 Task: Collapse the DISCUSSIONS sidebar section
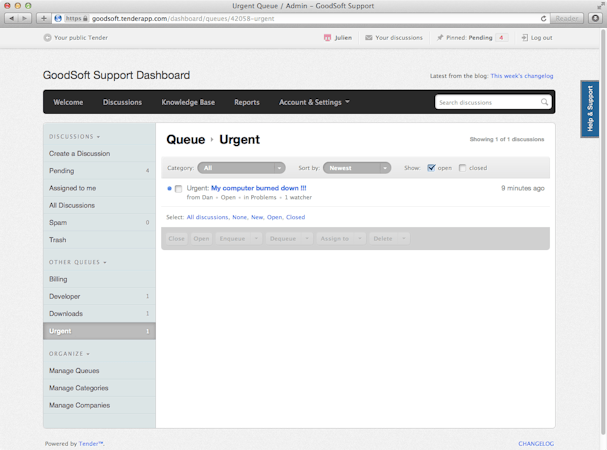74,137
